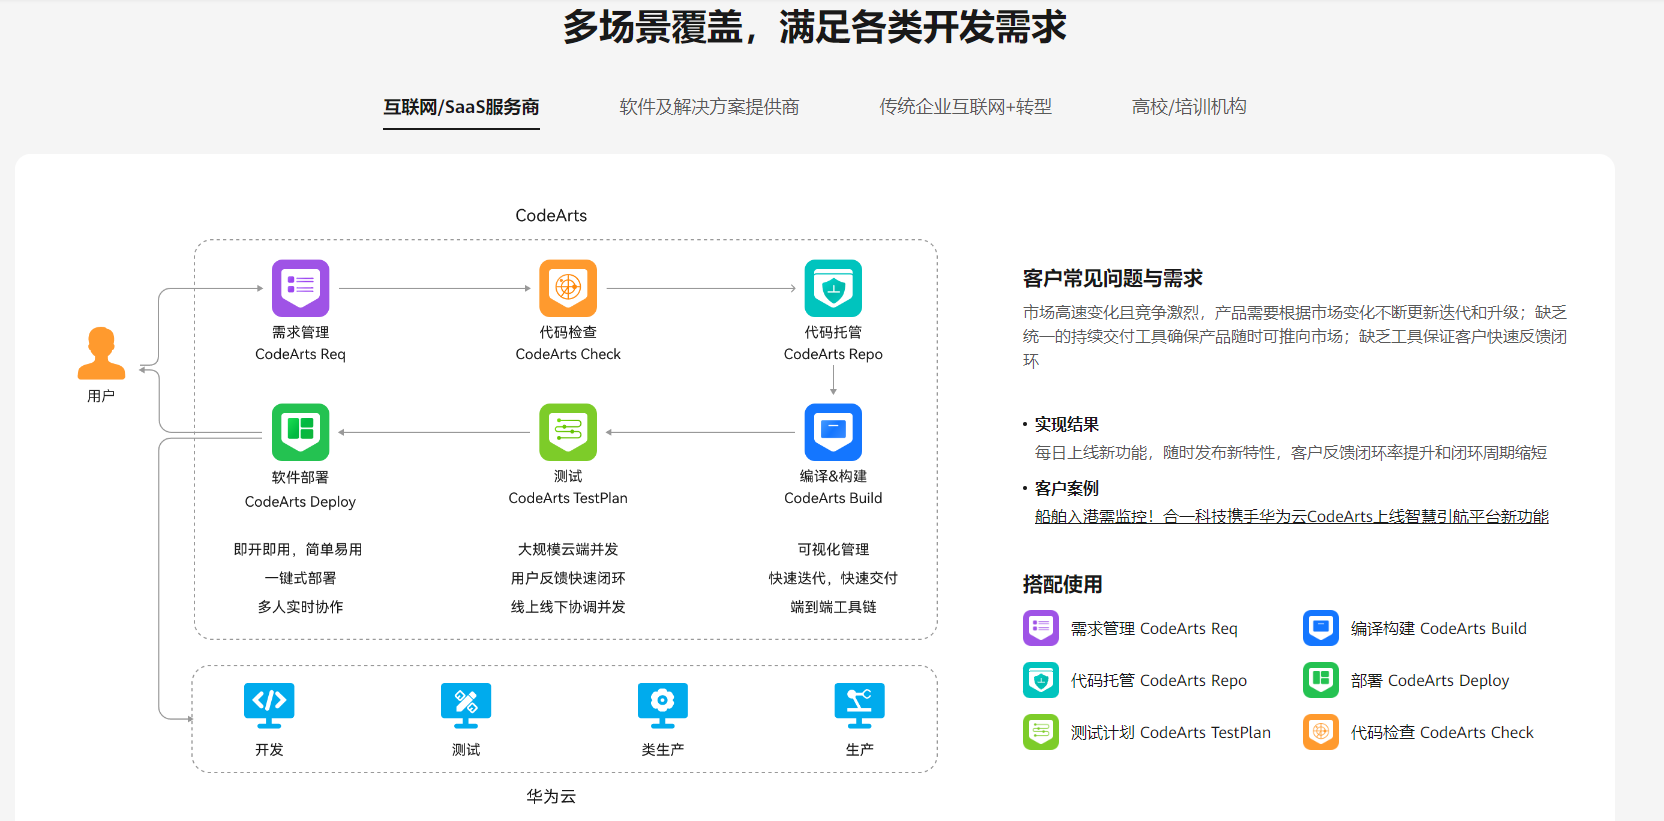
Task: Click the 快速迭代，快速交付 text
Action: pyautogui.click(x=833, y=578)
